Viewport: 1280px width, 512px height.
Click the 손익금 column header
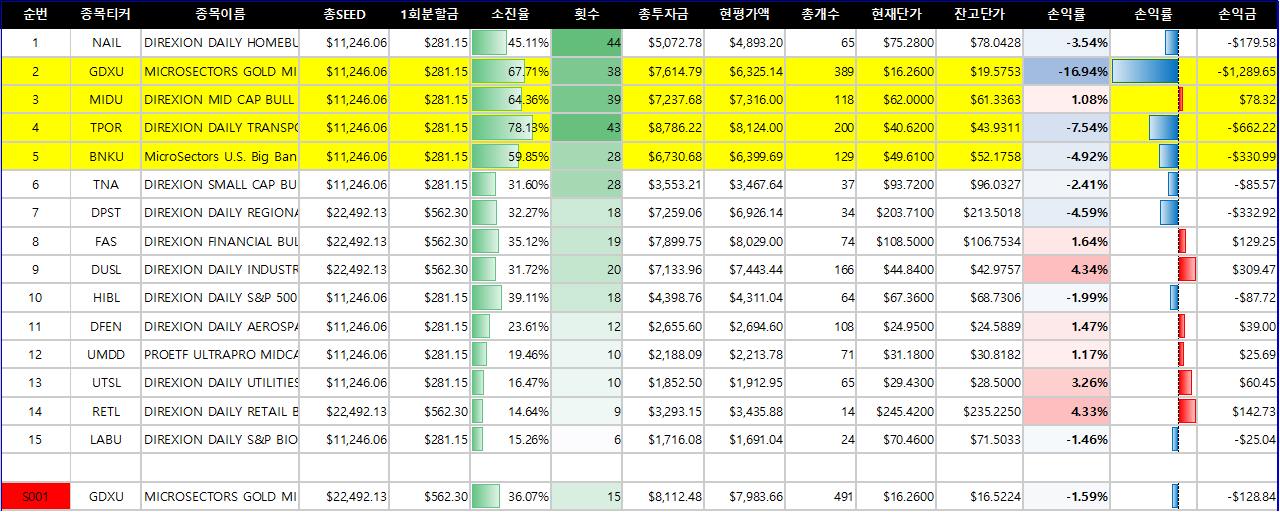(1238, 15)
